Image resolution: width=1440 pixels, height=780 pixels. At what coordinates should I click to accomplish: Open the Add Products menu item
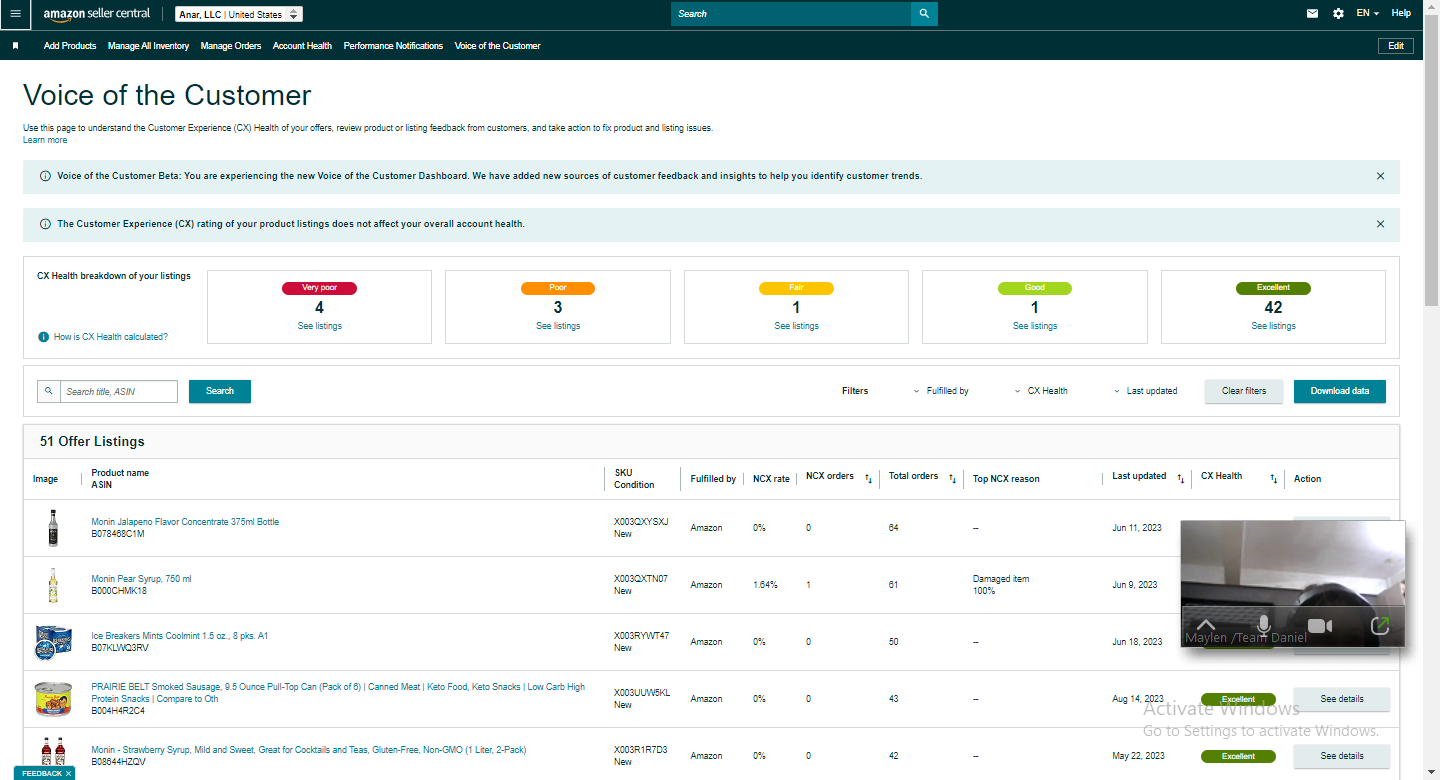(70, 46)
